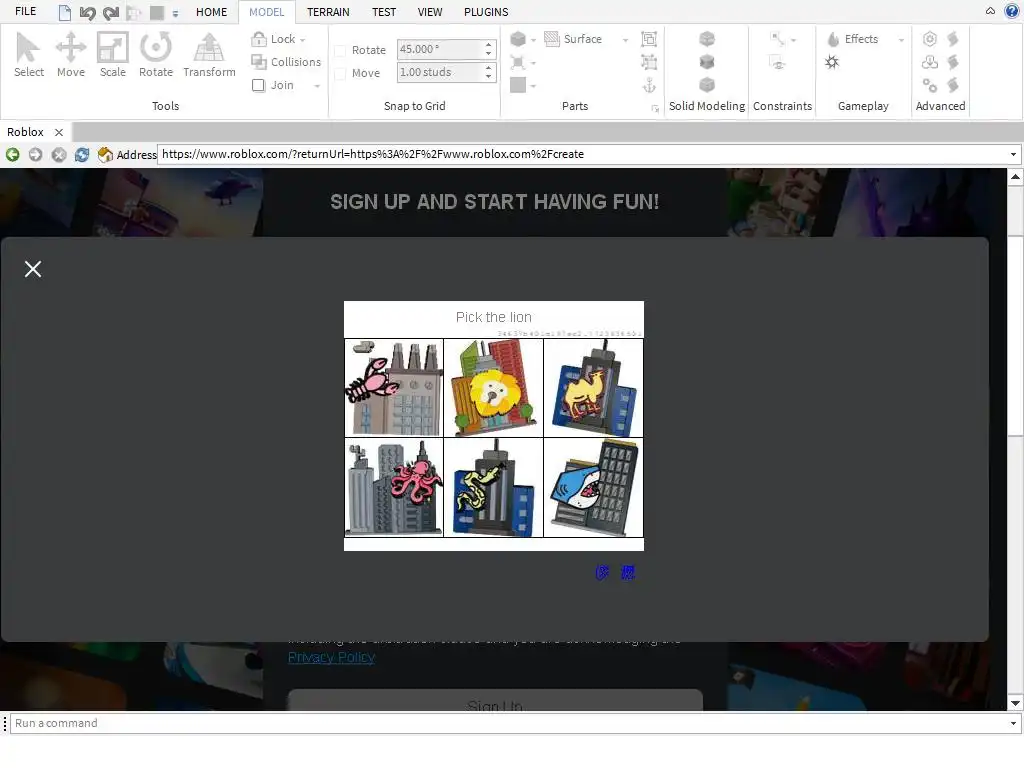Image resolution: width=1024 pixels, height=768 pixels.
Task: Switch to the PLUGINS ribbon tab
Action: [486, 12]
